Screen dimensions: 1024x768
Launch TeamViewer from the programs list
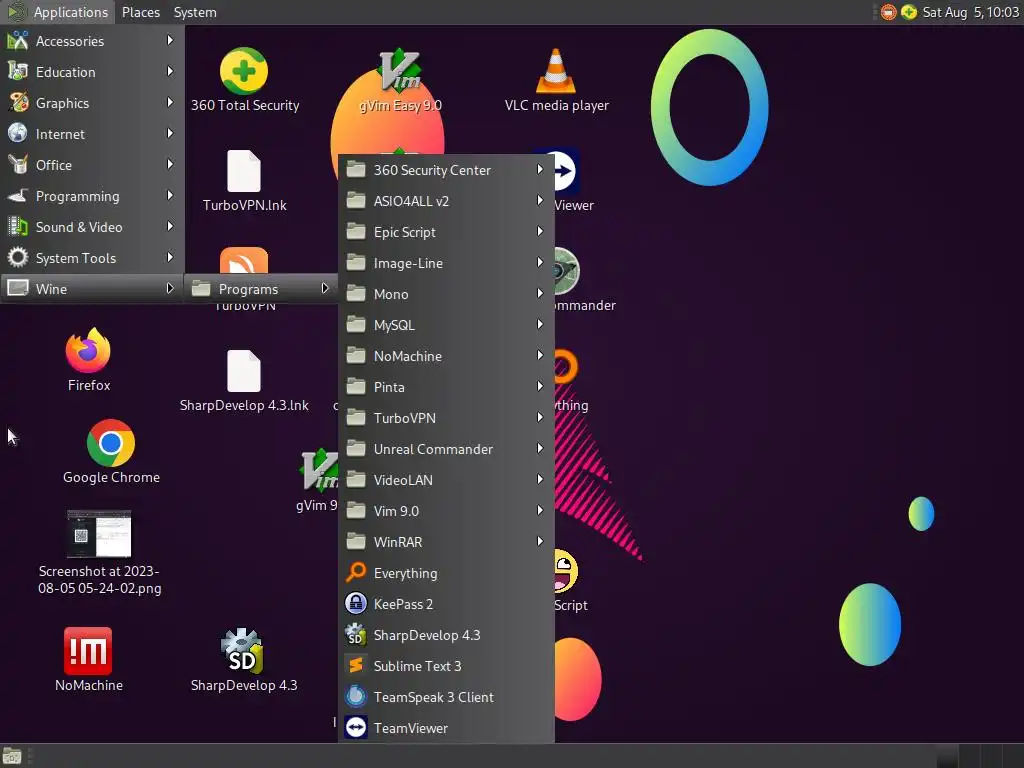446,728
